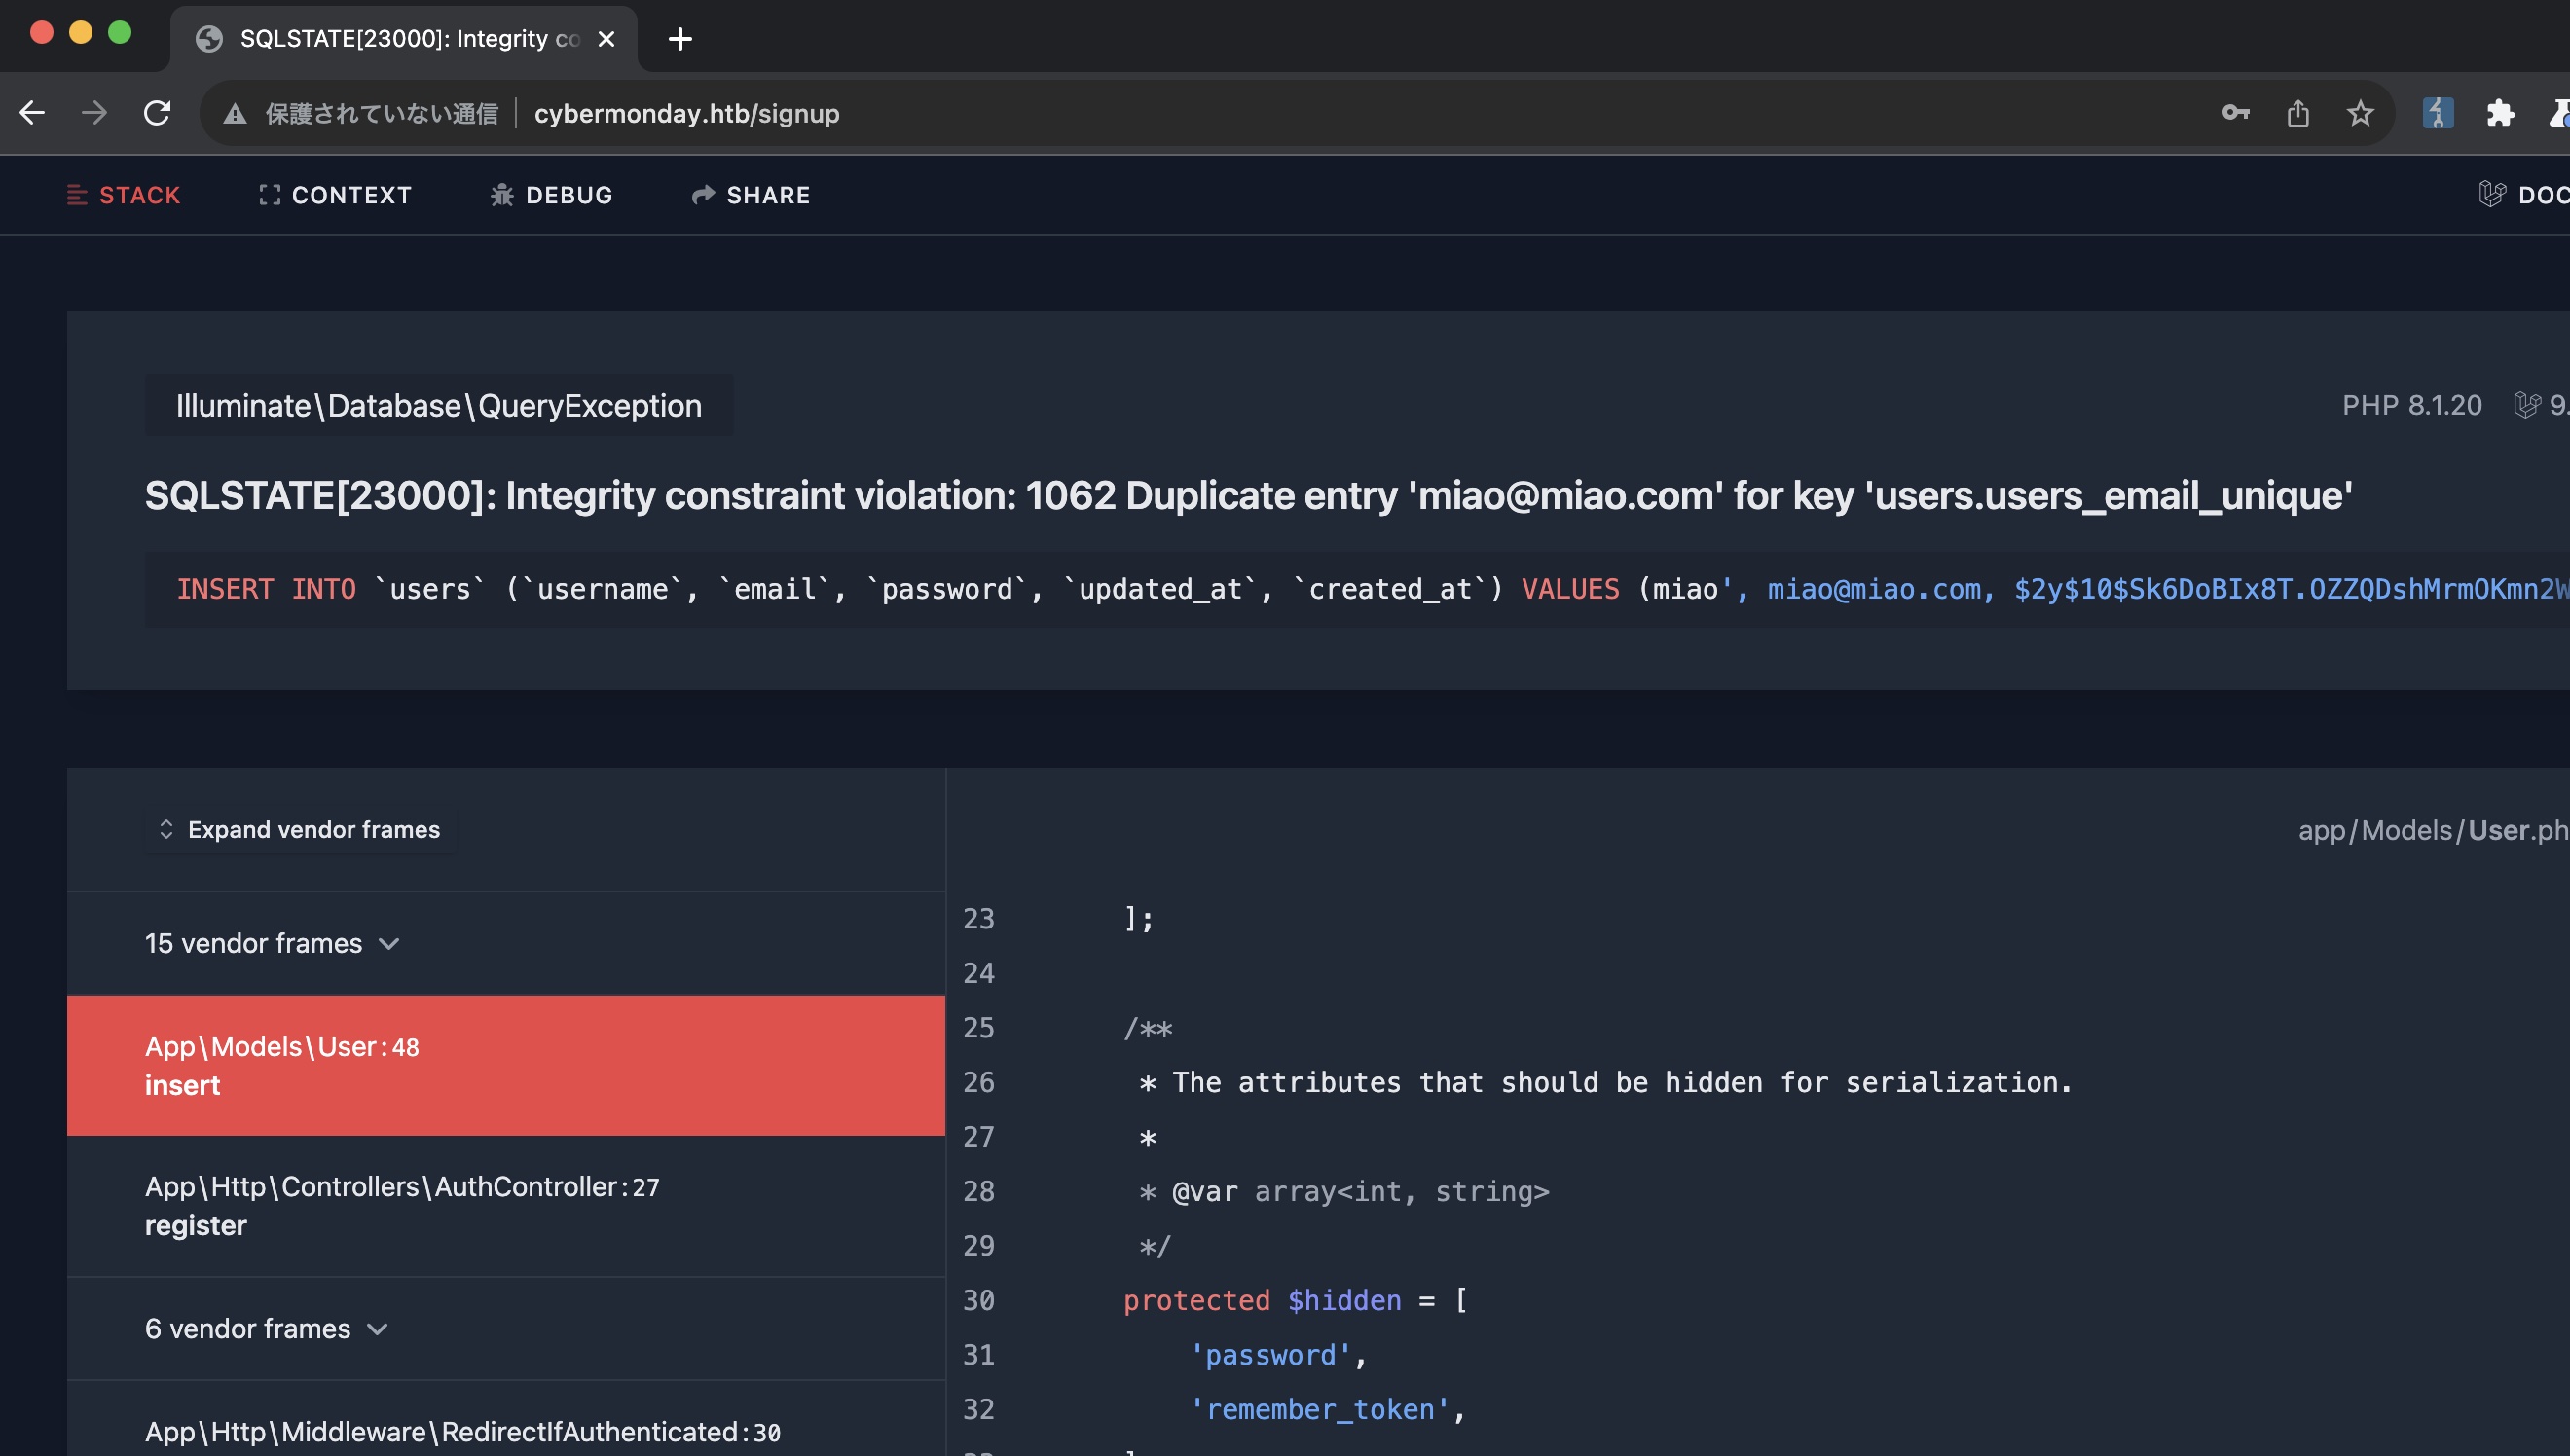Close the SQLSTATE[23000] tab
Screen dimensions: 2570x1456
[606, 39]
